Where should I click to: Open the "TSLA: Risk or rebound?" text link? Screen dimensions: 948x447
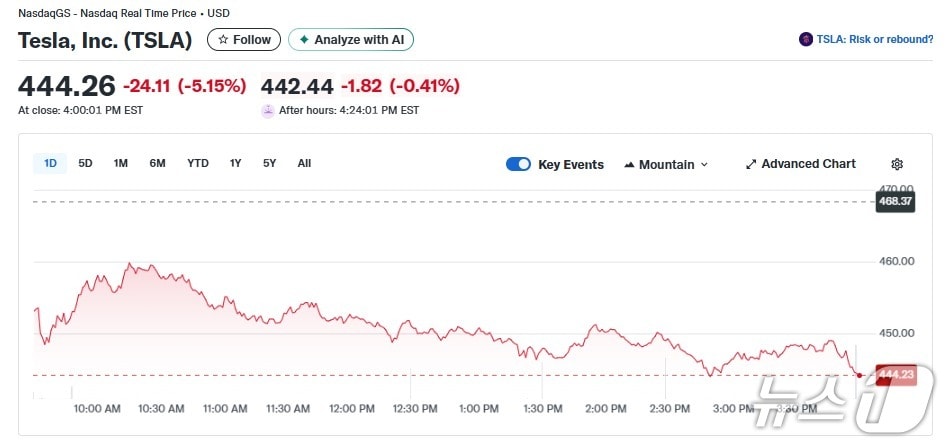coord(874,40)
